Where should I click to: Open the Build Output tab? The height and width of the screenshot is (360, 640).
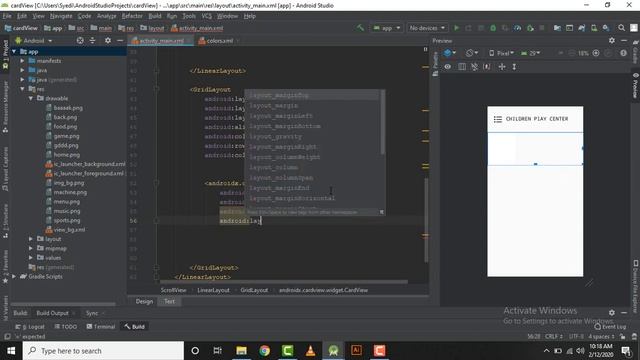(53, 313)
